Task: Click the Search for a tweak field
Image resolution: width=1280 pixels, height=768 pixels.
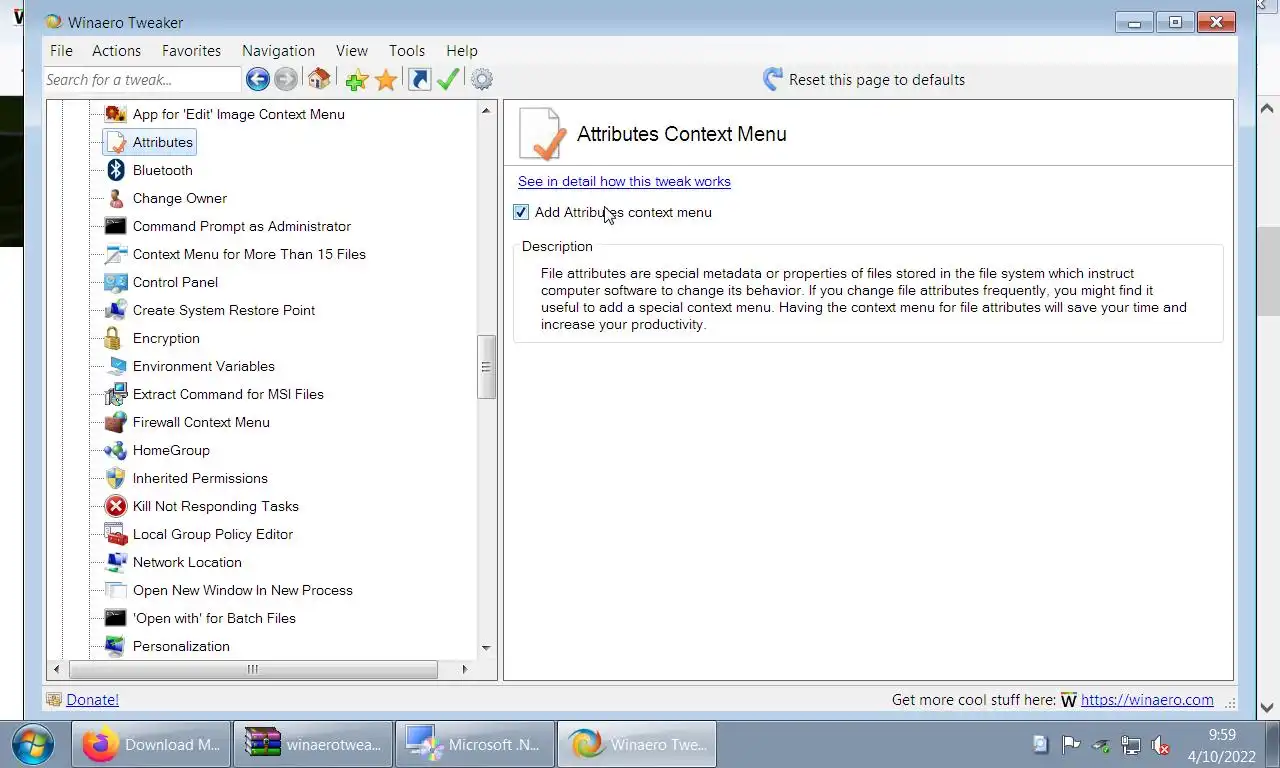Action: point(142,80)
